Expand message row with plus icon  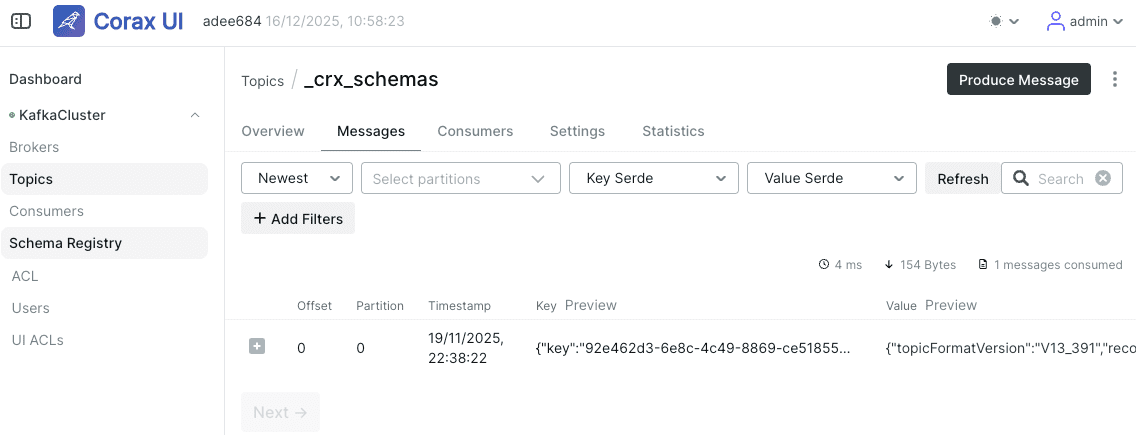click(x=256, y=347)
